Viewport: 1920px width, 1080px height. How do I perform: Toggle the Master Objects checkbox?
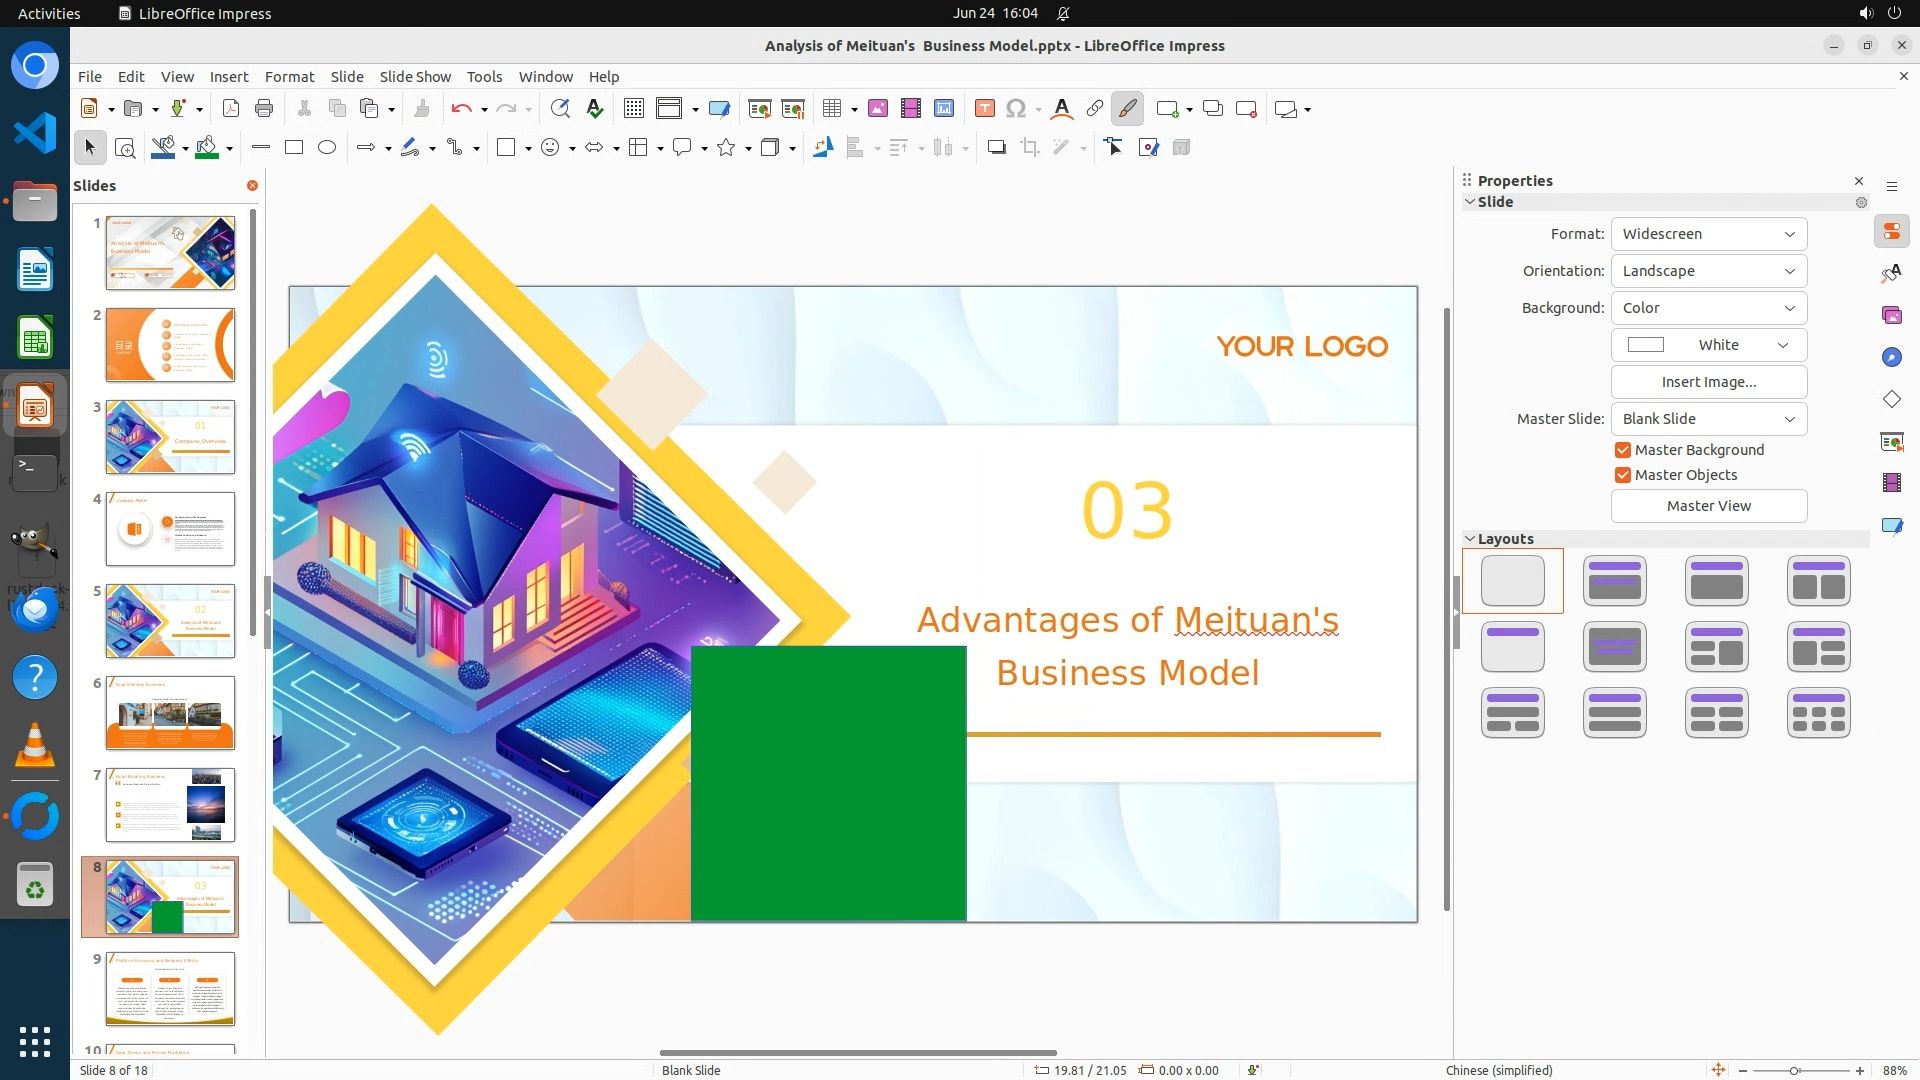click(1623, 475)
